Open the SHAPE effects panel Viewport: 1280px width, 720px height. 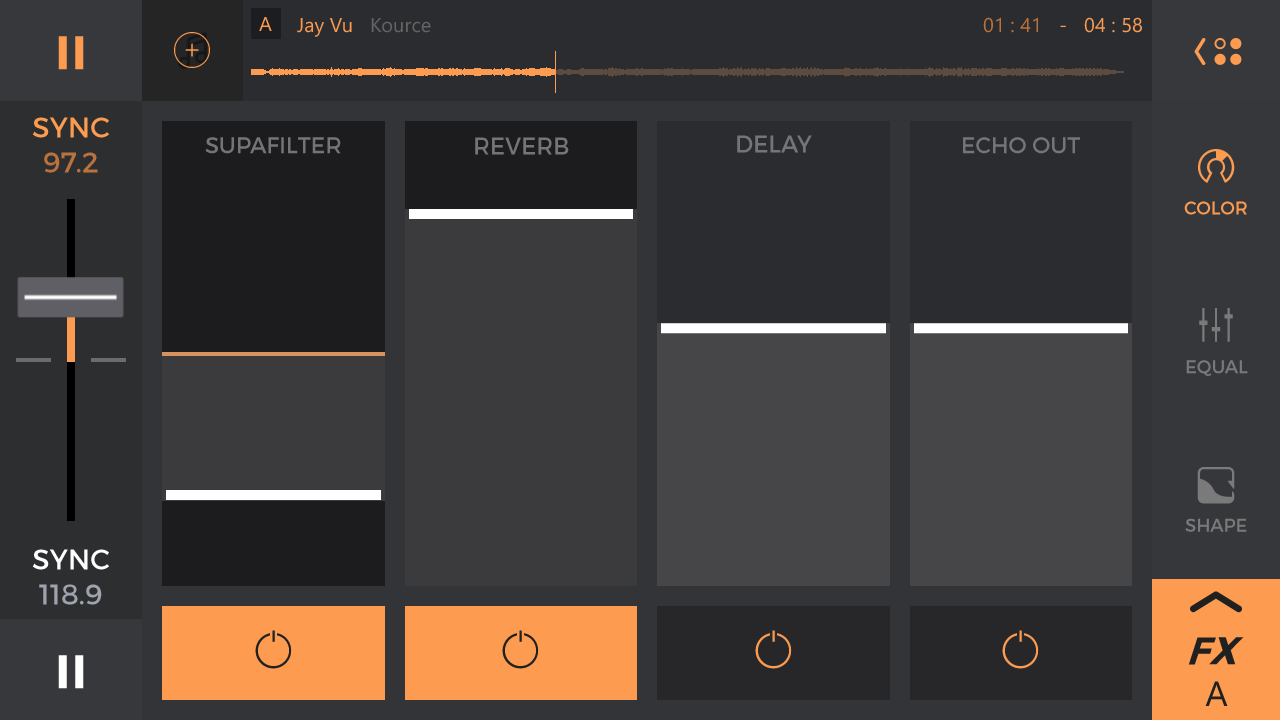[x=1215, y=500]
